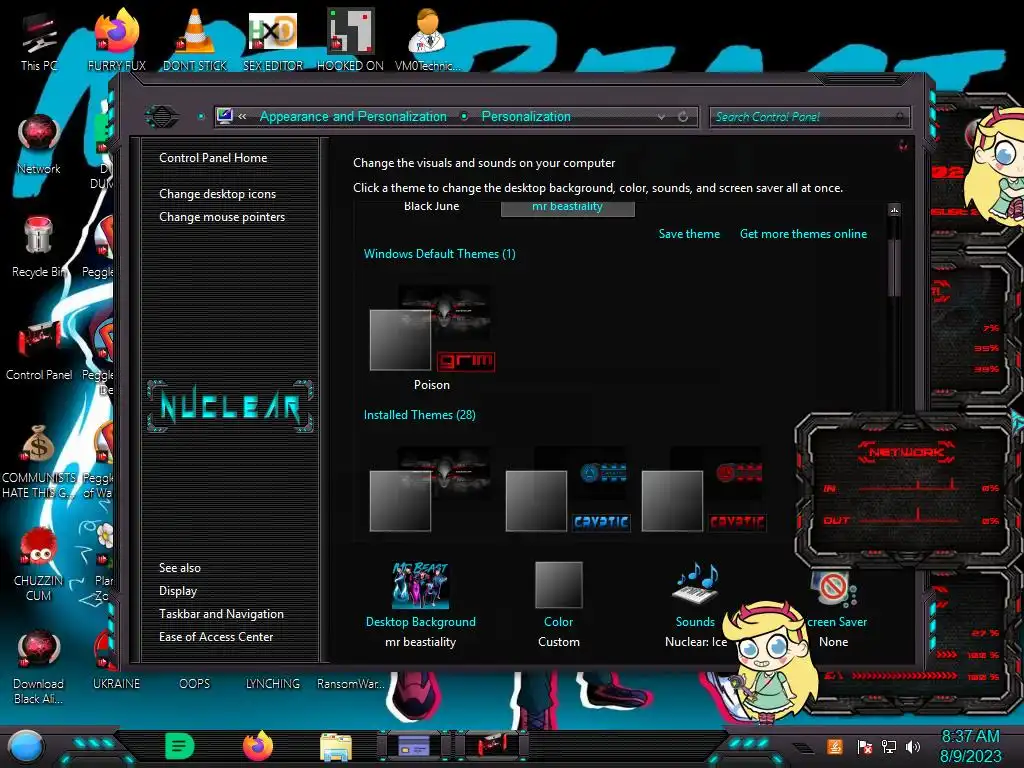Click the Sounds link text
Screen dimensions: 1024x768
695,622
